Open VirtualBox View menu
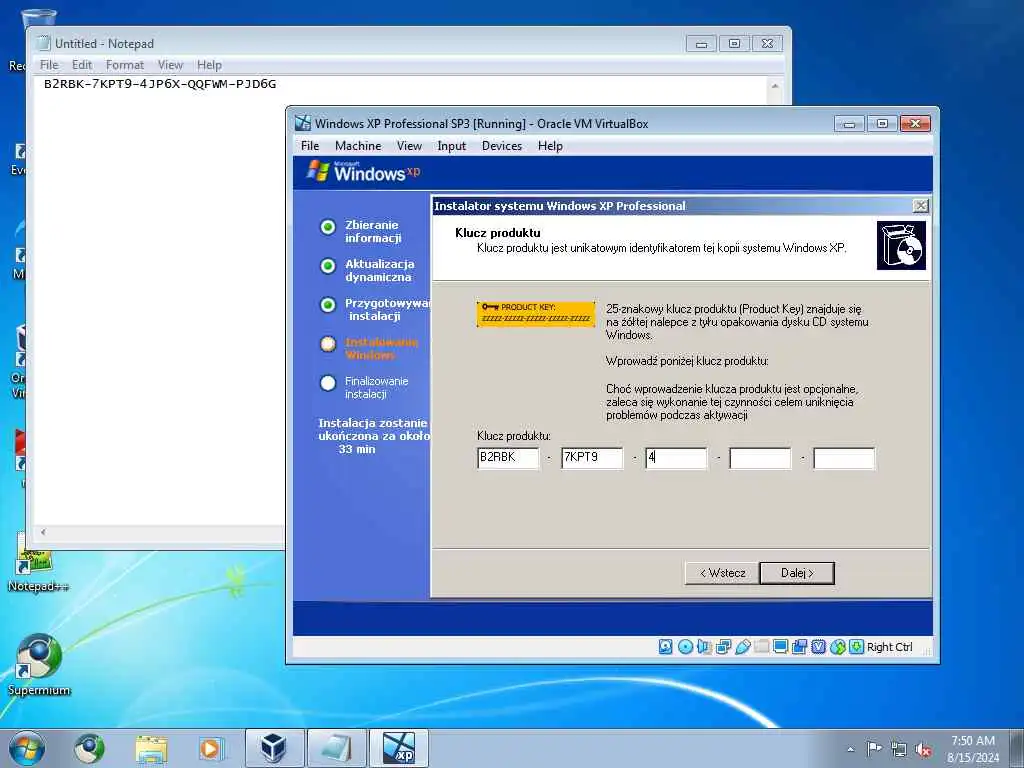The height and width of the screenshot is (768, 1024). (x=409, y=146)
